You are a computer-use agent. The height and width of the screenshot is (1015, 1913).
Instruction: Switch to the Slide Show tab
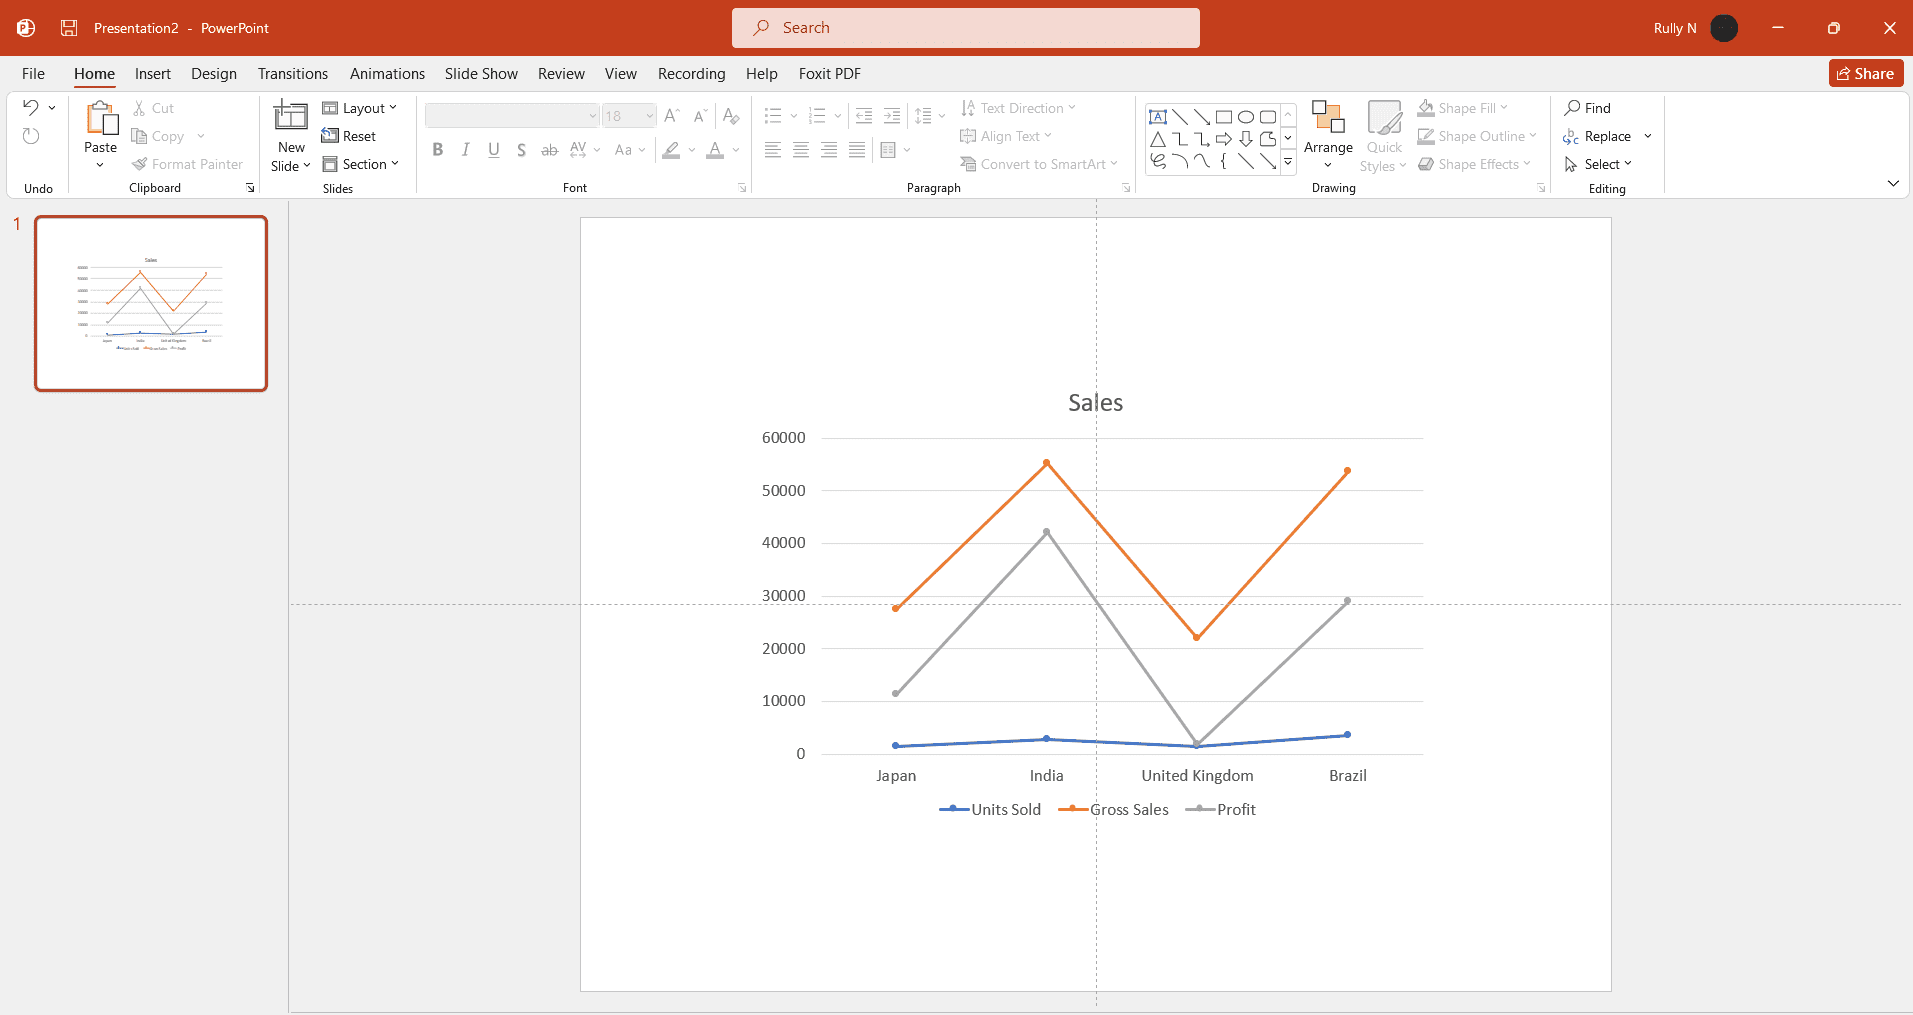click(481, 74)
